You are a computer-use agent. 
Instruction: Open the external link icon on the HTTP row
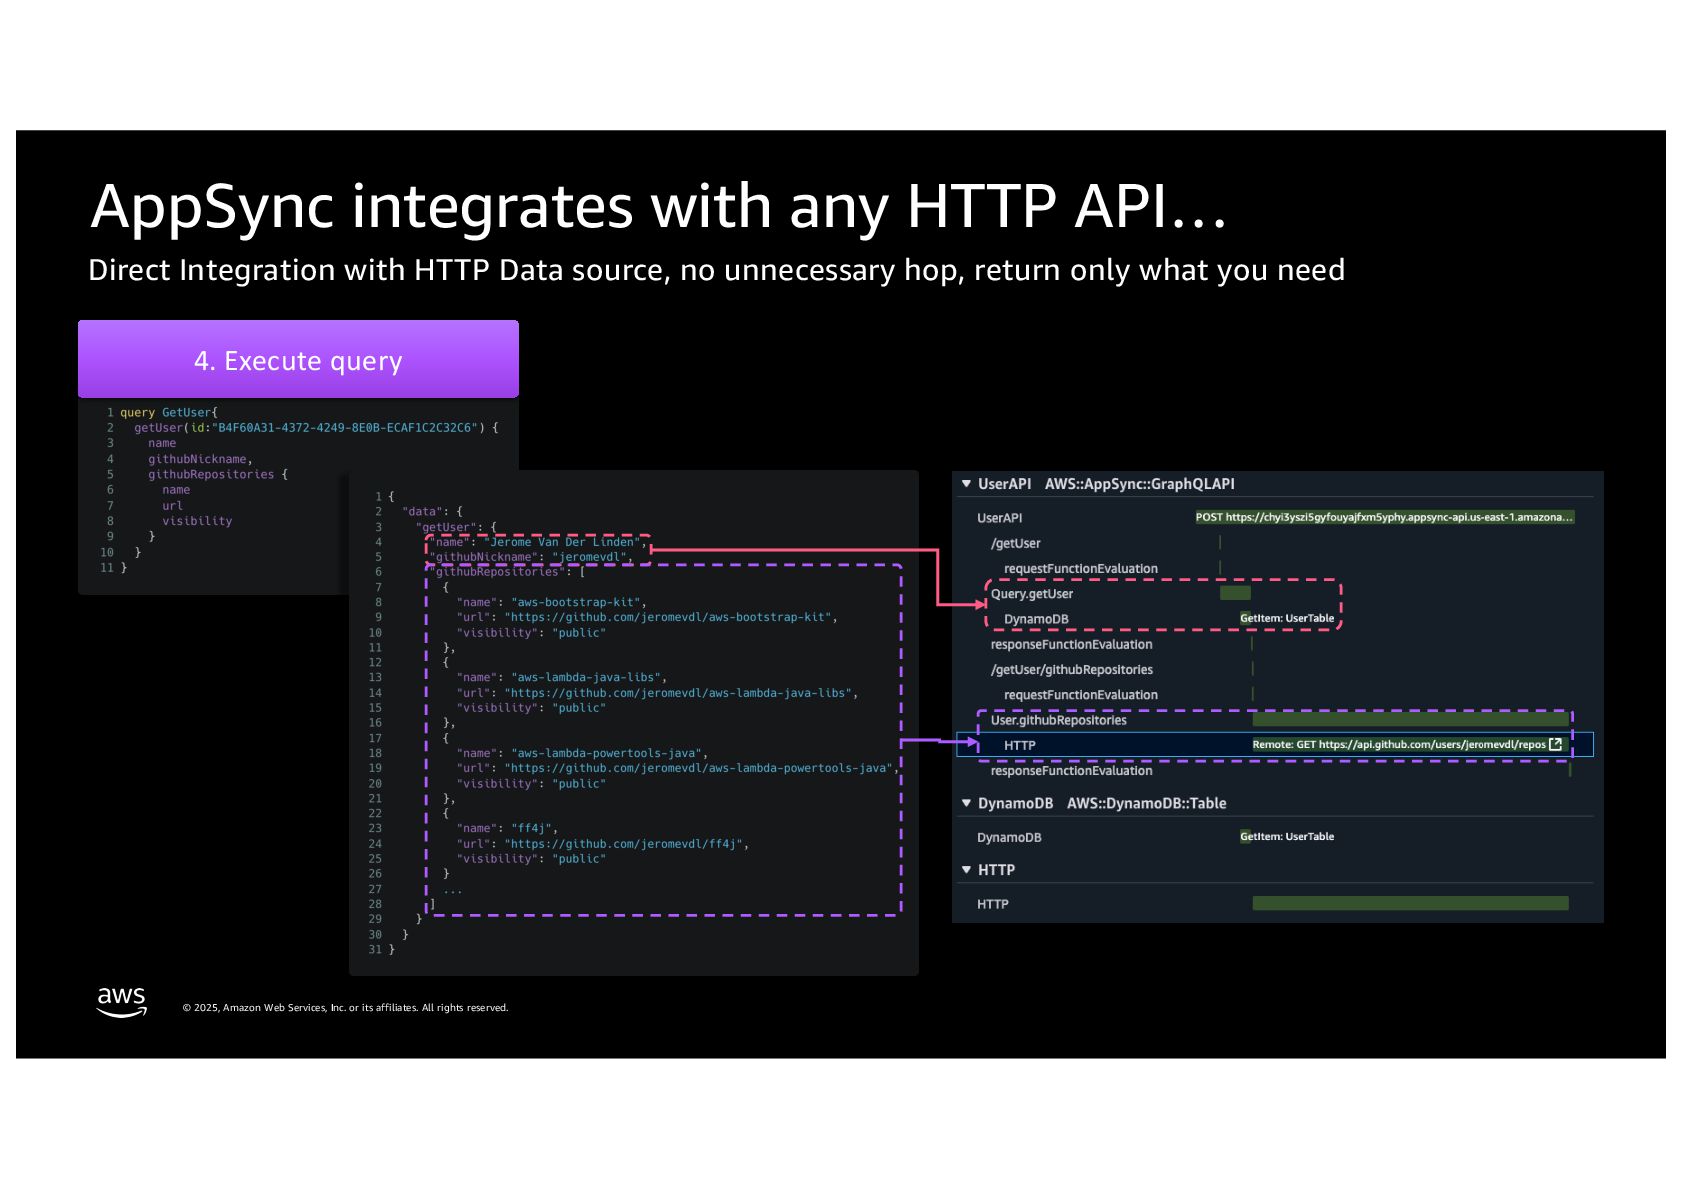pos(1555,744)
